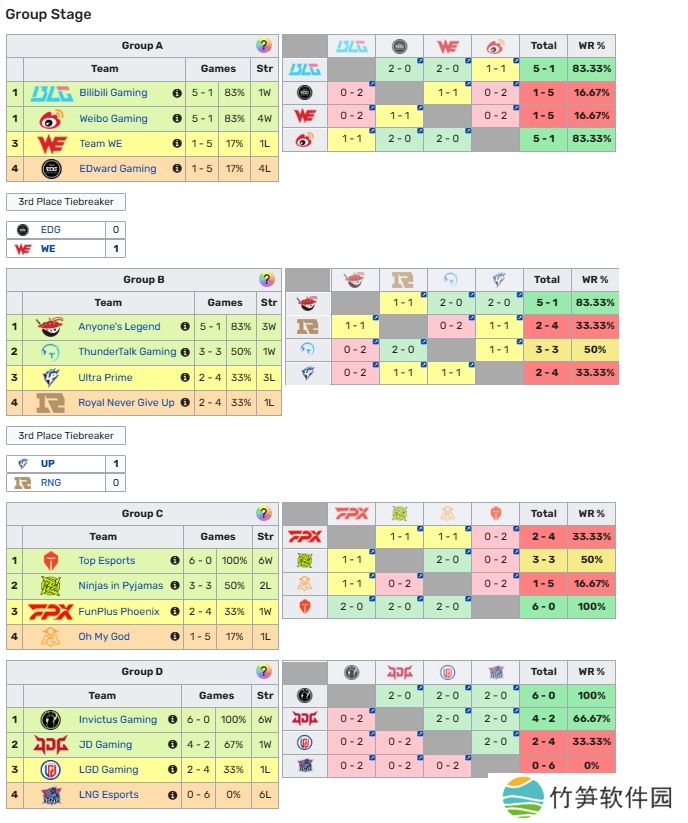
Task: Click the help icon in Group D header
Action: coord(264,672)
